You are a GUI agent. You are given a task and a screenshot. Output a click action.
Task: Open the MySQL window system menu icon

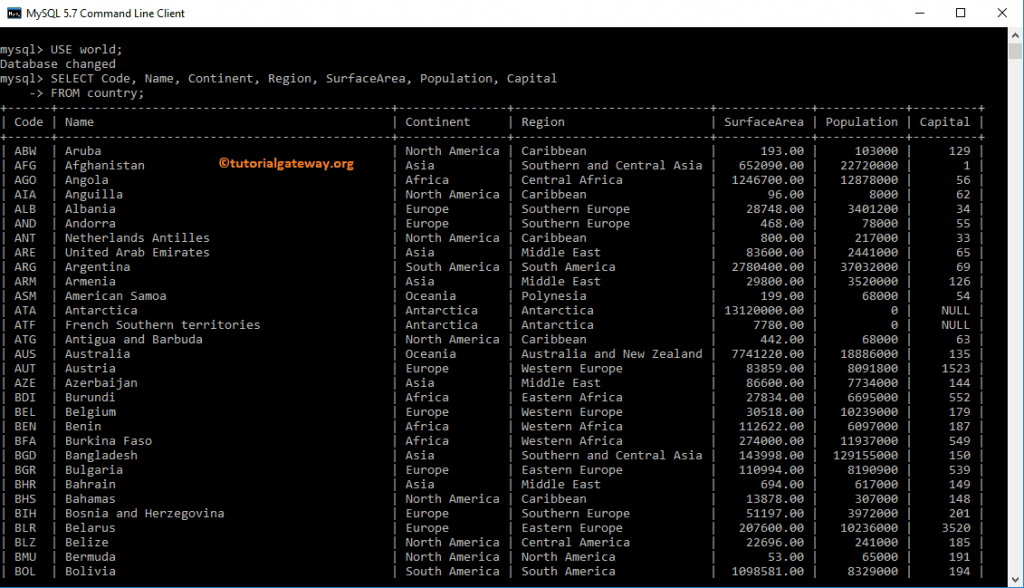14,13
